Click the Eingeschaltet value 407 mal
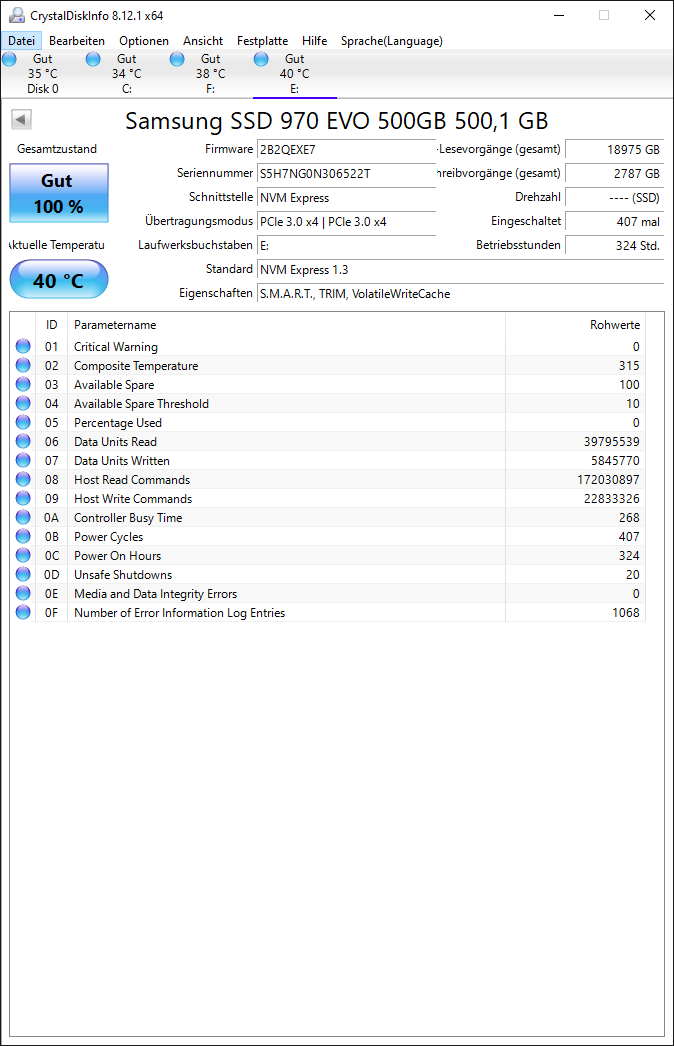Viewport: 674px width, 1046px height. (615, 221)
